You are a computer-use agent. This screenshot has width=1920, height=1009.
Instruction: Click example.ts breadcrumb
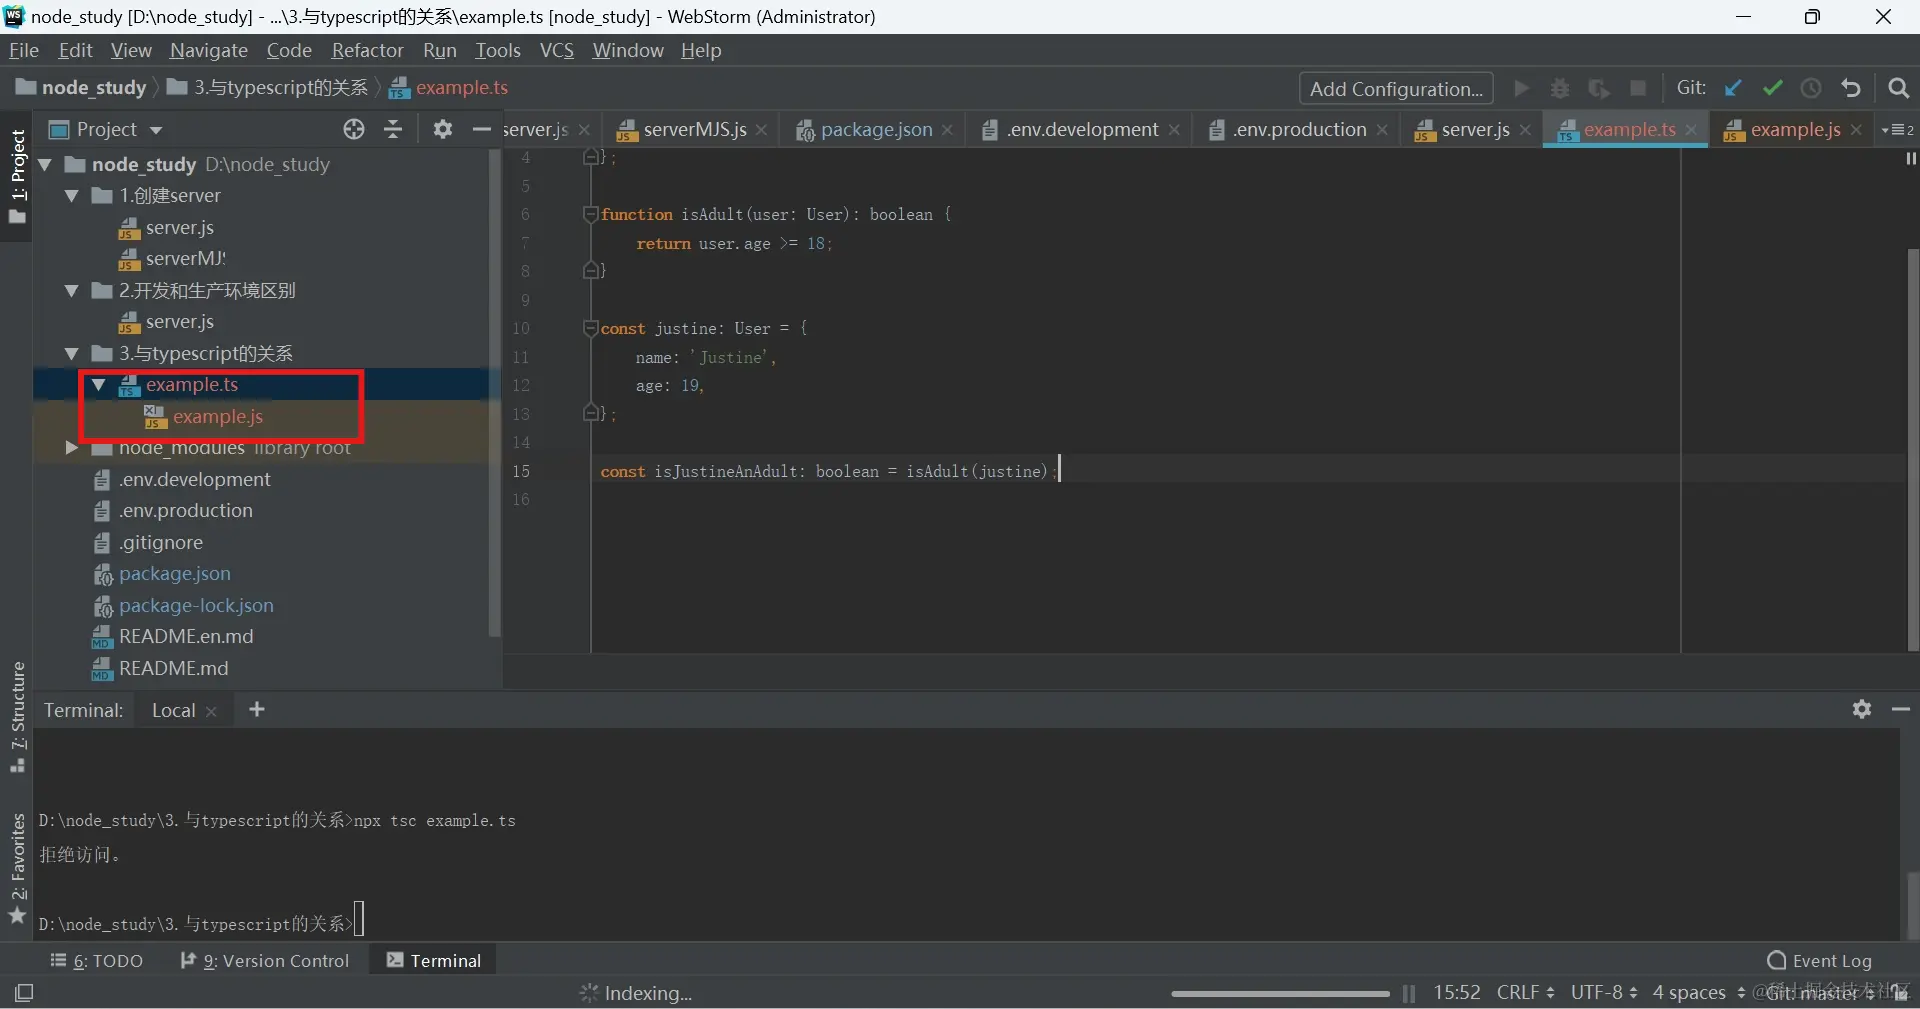449,88
